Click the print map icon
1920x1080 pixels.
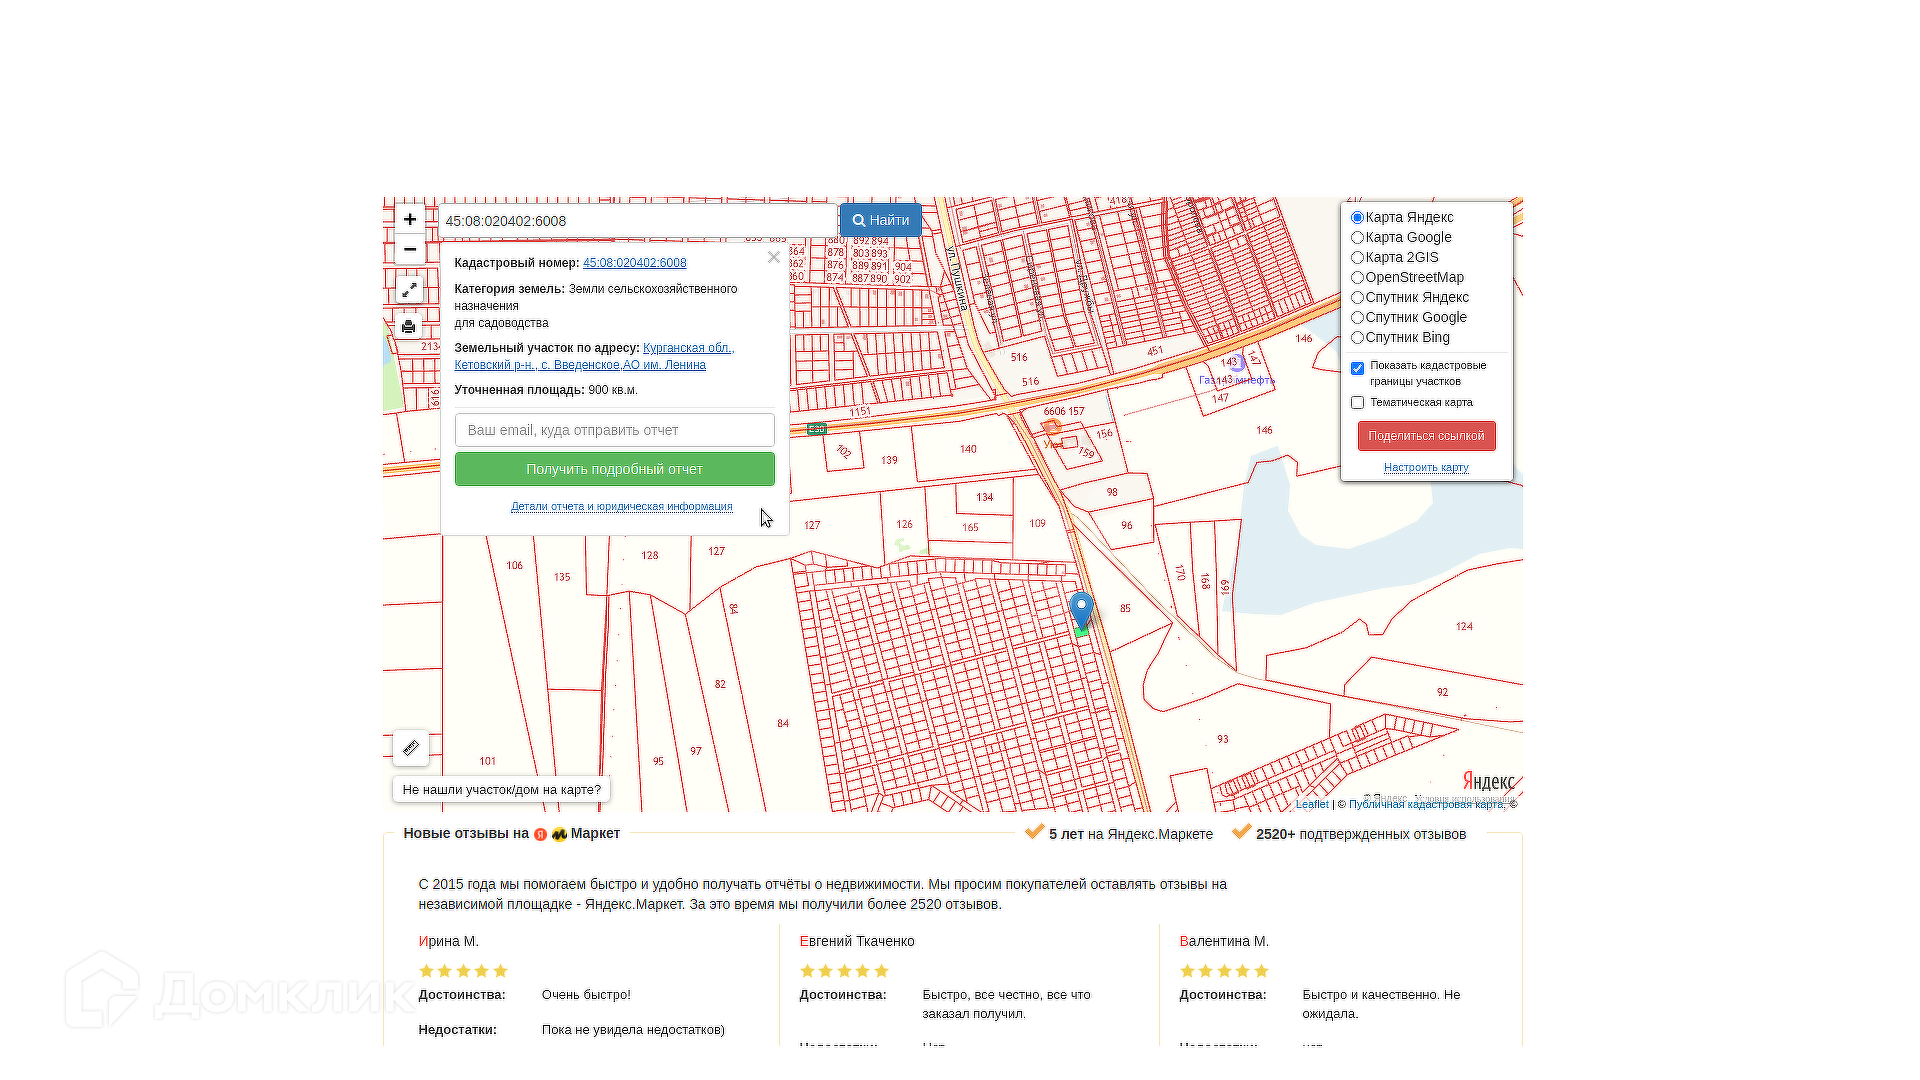(409, 327)
